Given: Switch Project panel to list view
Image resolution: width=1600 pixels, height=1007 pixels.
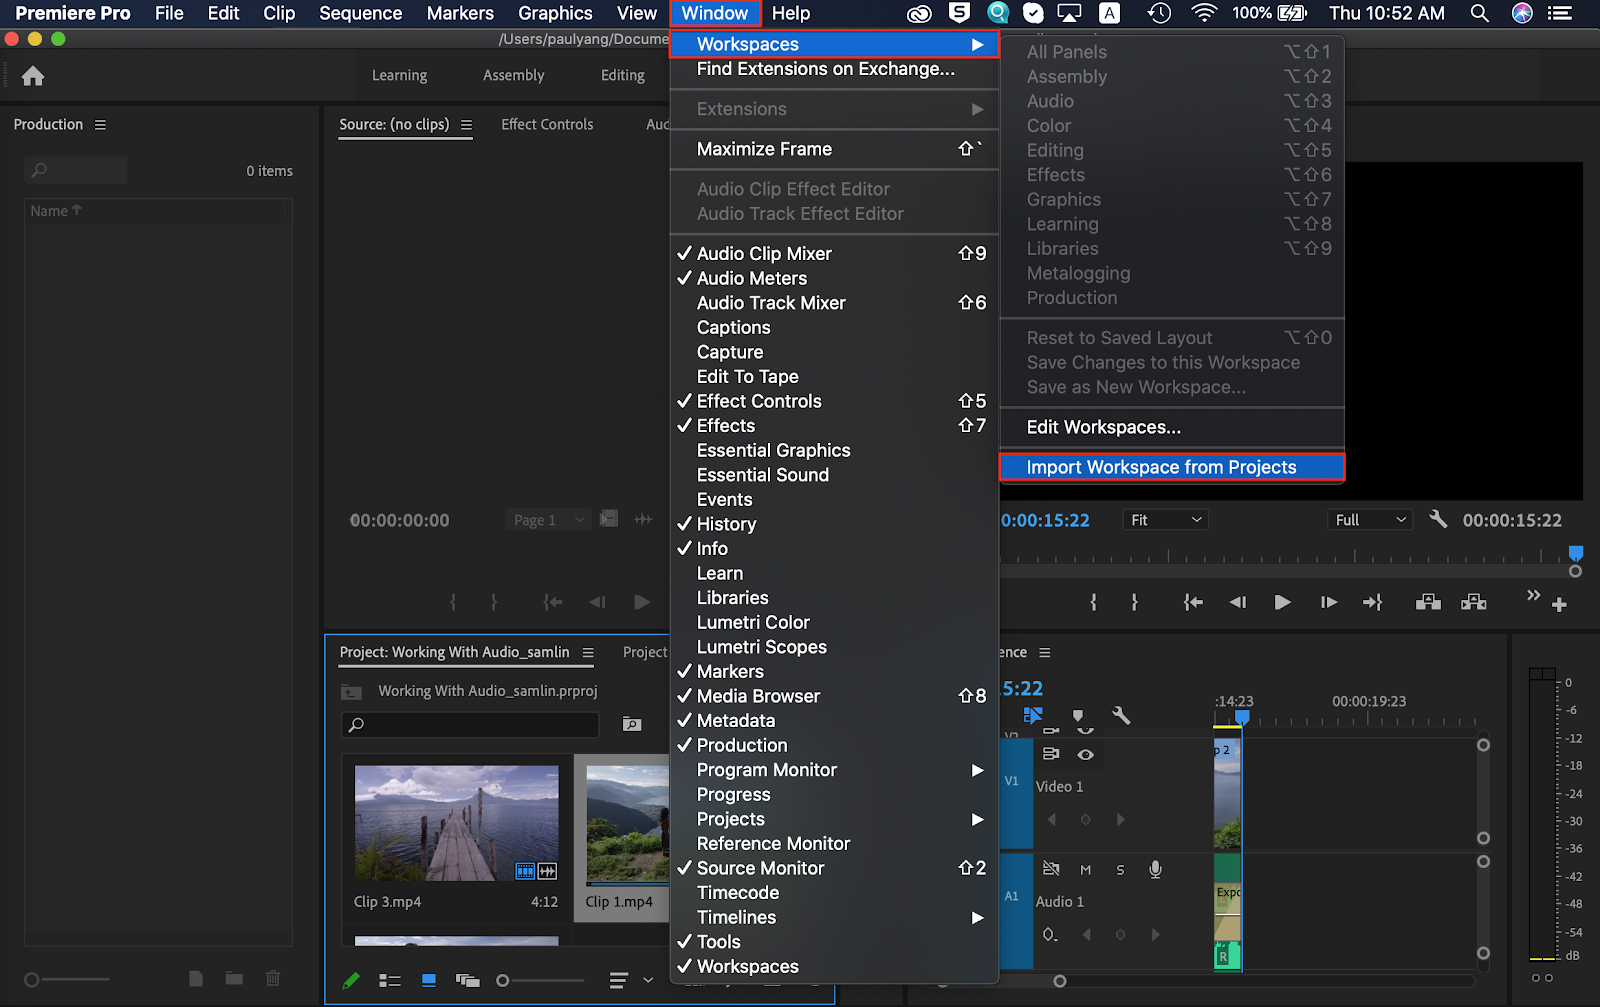Looking at the screenshot, I should 390,981.
